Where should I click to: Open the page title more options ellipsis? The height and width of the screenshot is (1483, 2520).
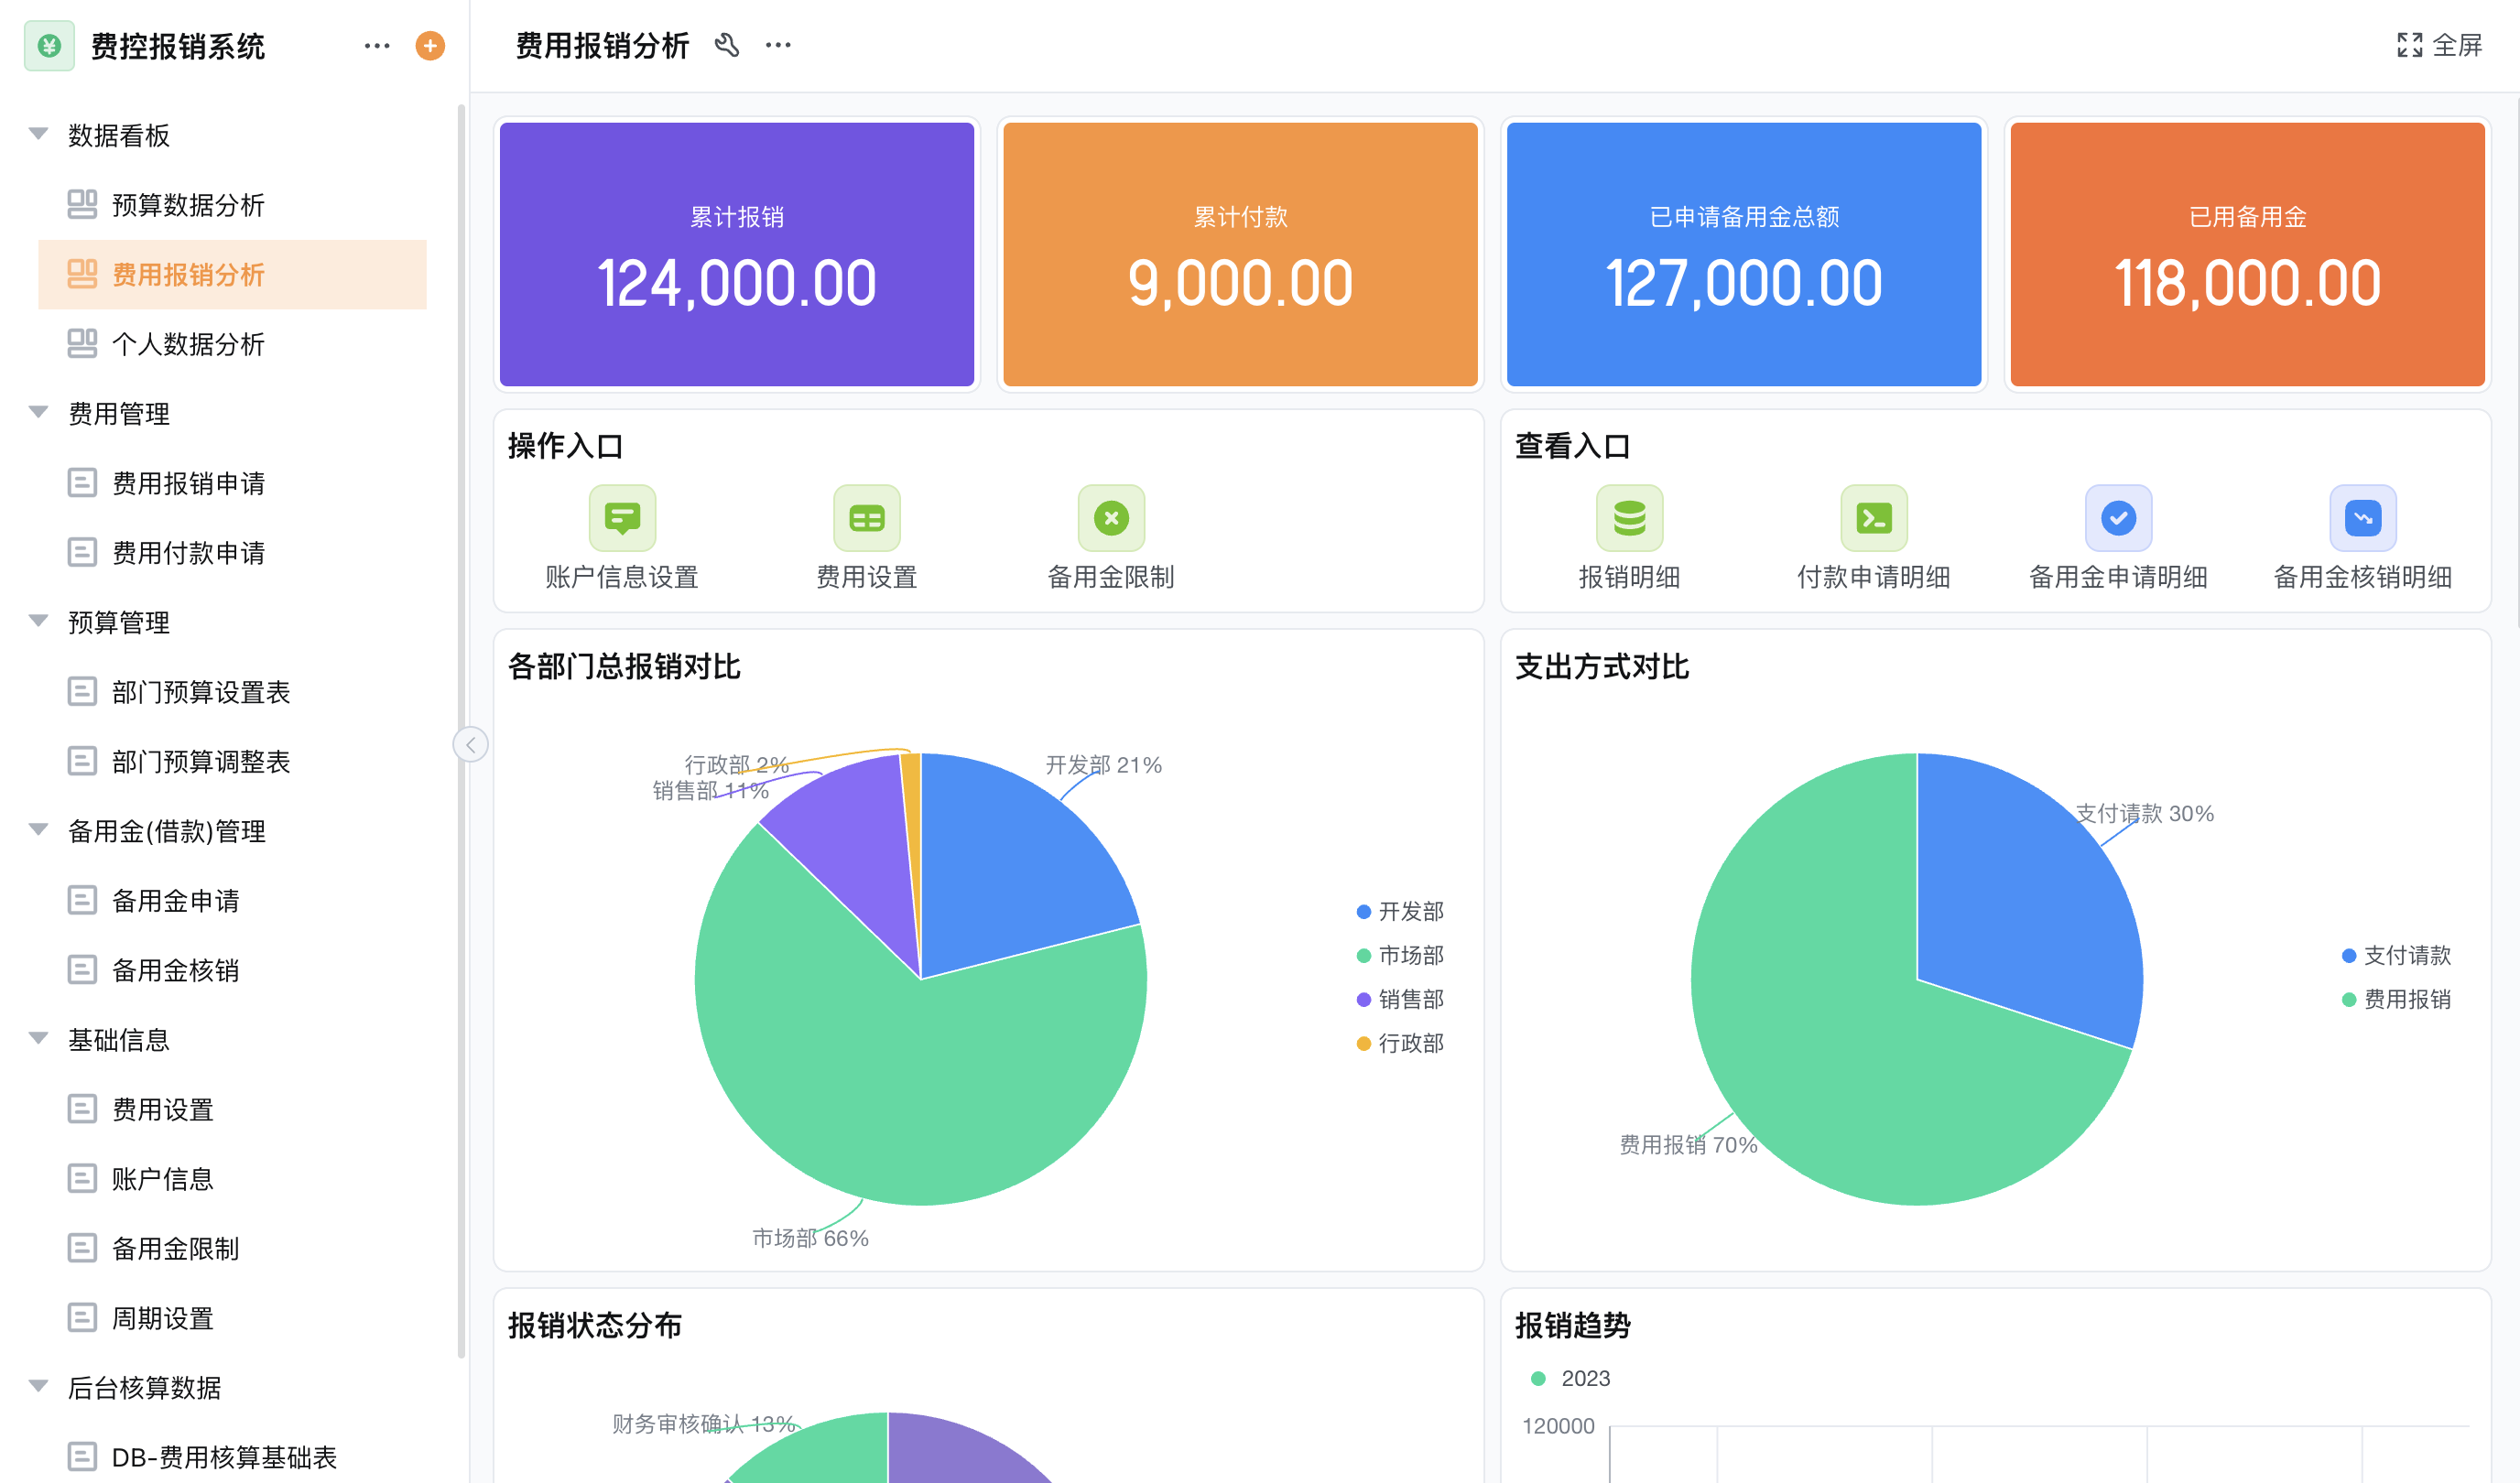point(778,45)
